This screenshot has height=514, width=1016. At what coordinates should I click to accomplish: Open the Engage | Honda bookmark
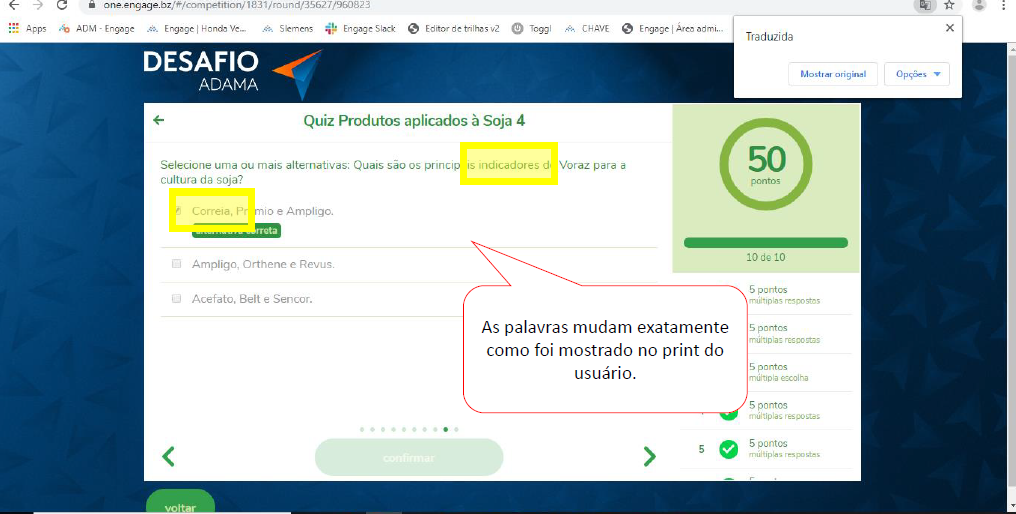click(196, 29)
